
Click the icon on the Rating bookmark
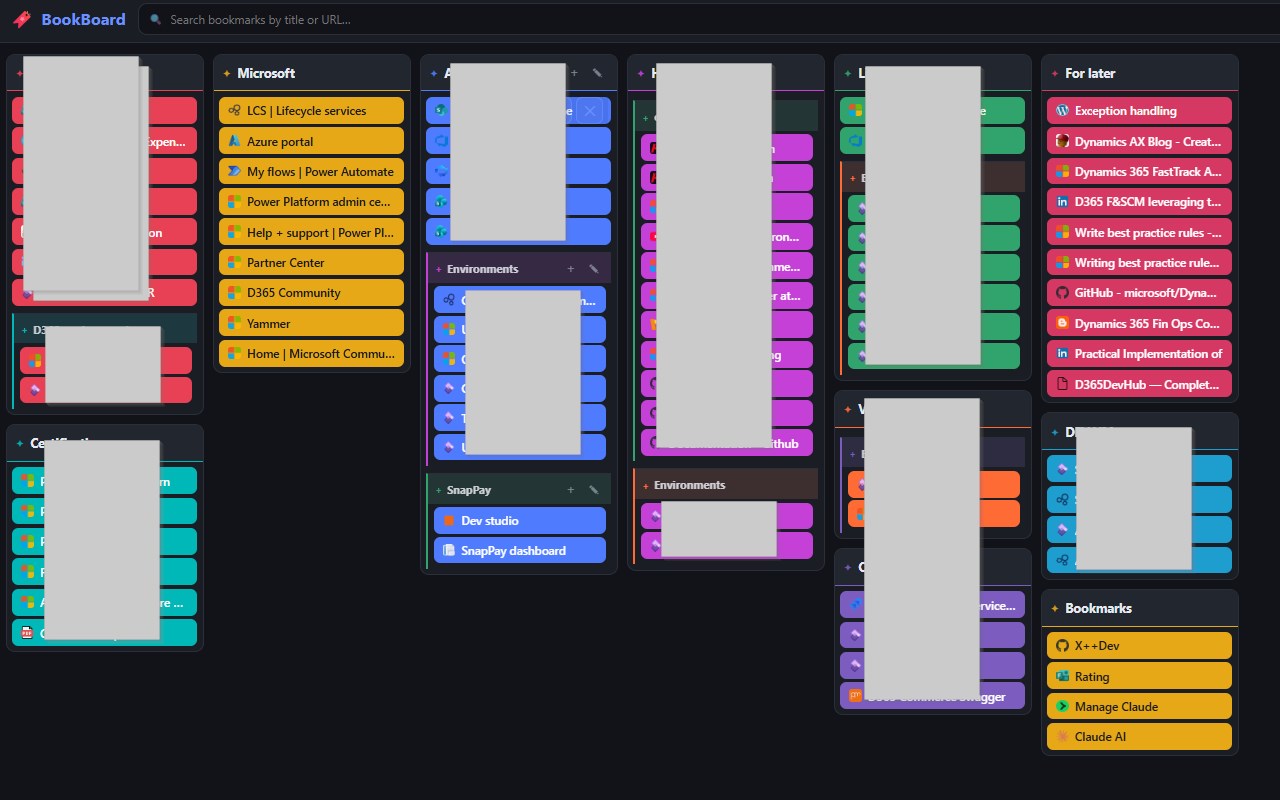(1062, 676)
